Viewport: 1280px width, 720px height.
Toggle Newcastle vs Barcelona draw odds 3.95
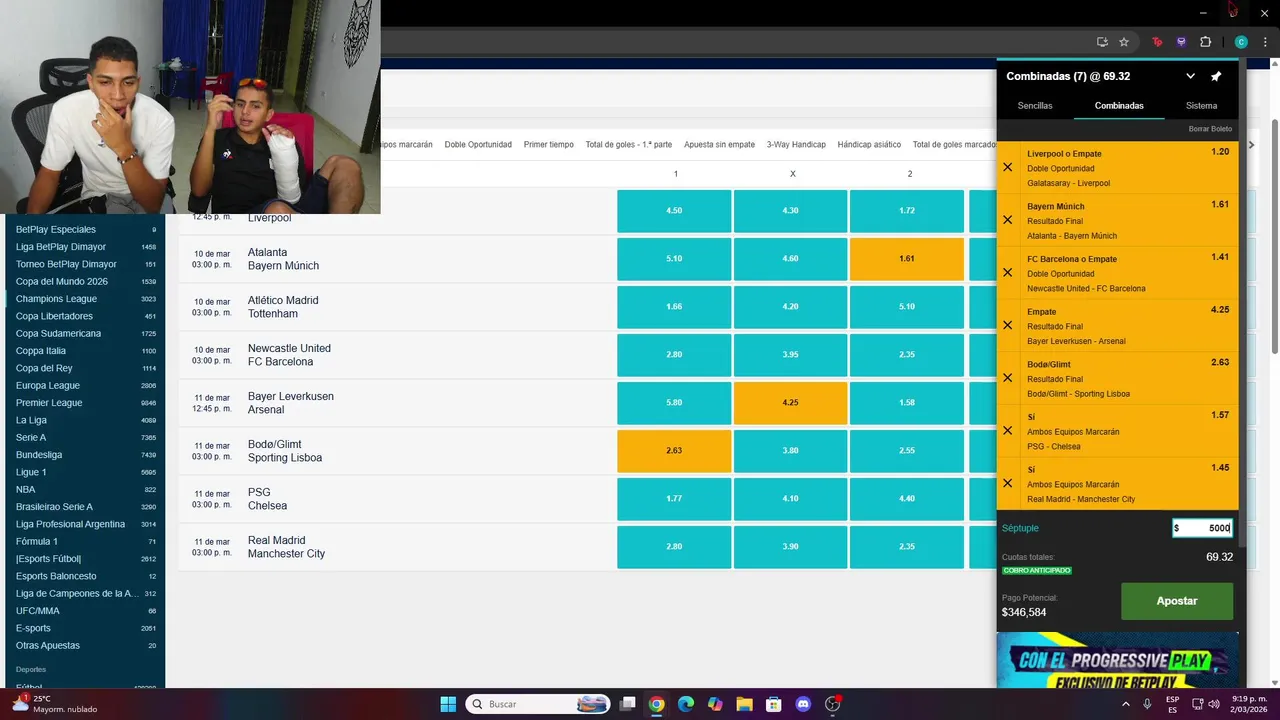pyautogui.click(x=790, y=355)
